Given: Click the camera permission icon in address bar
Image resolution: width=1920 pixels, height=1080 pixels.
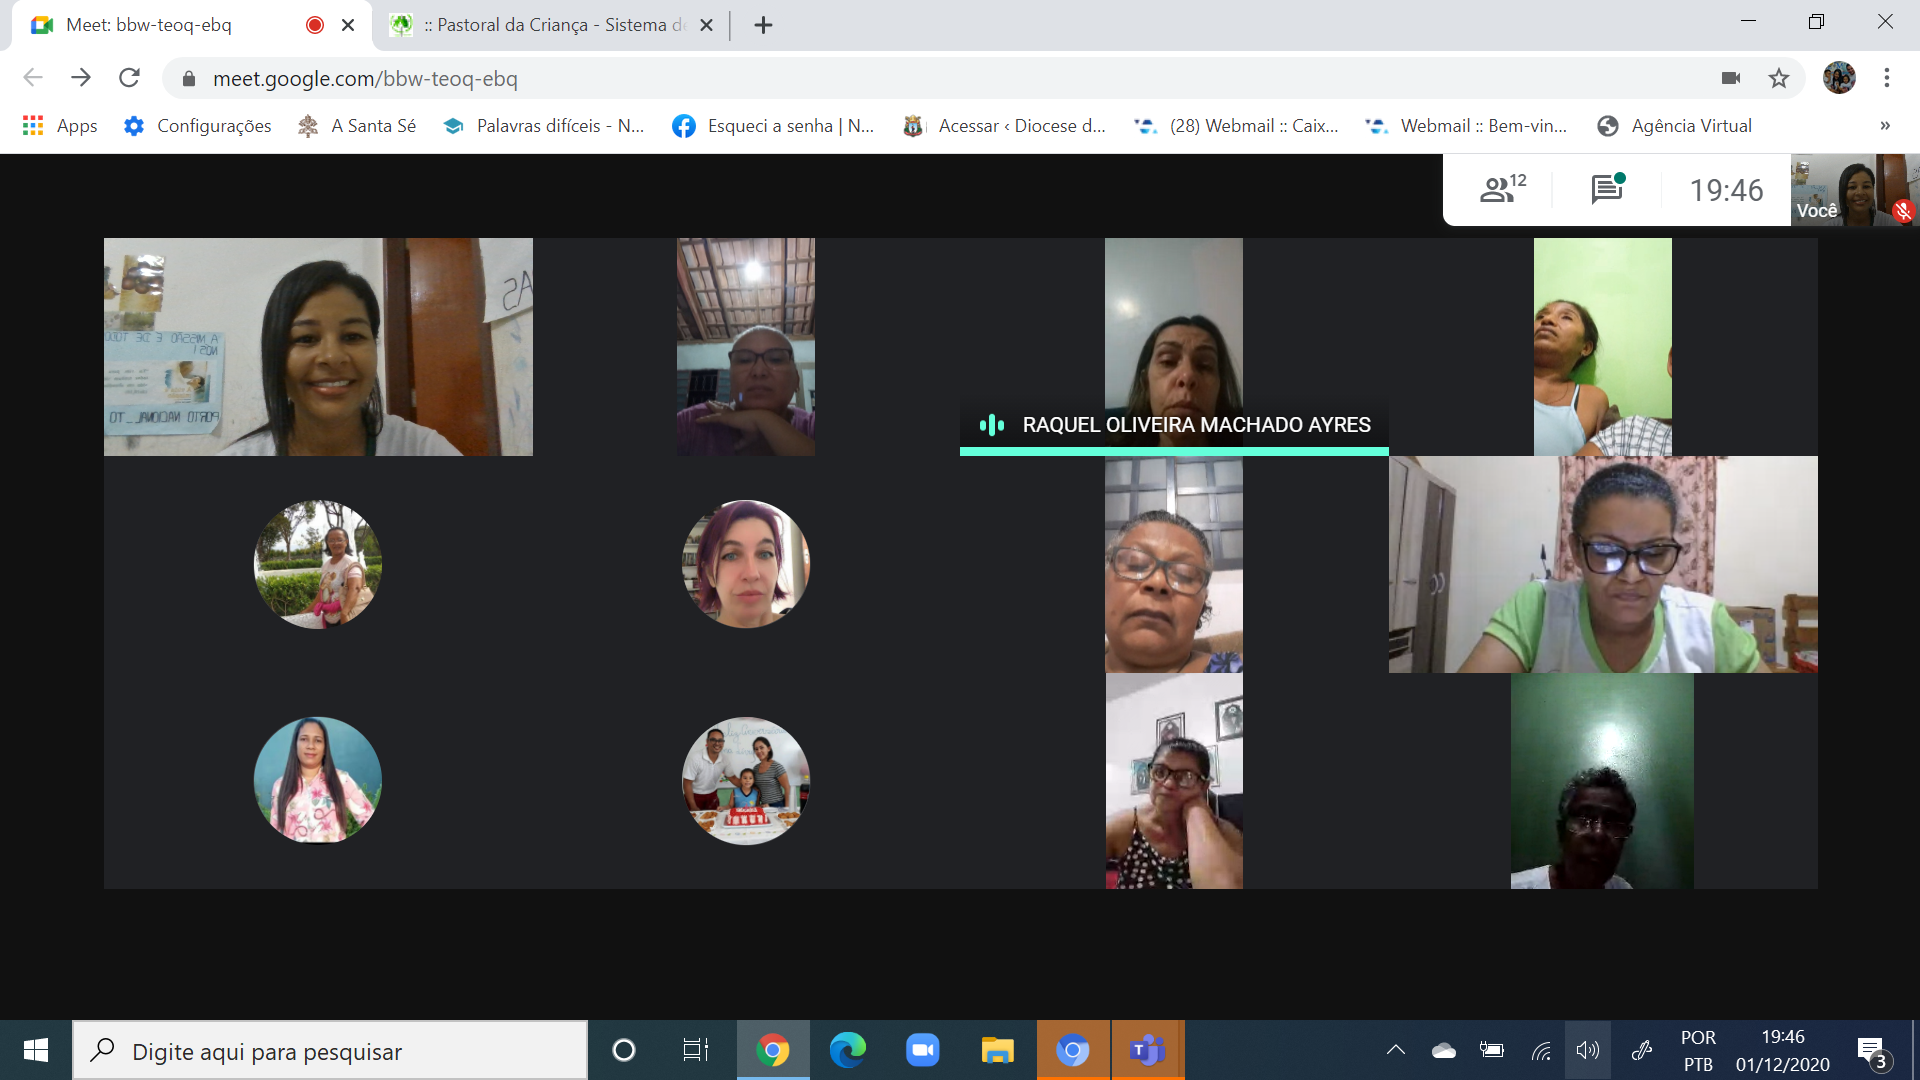Looking at the screenshot, I should (1731, 78).
